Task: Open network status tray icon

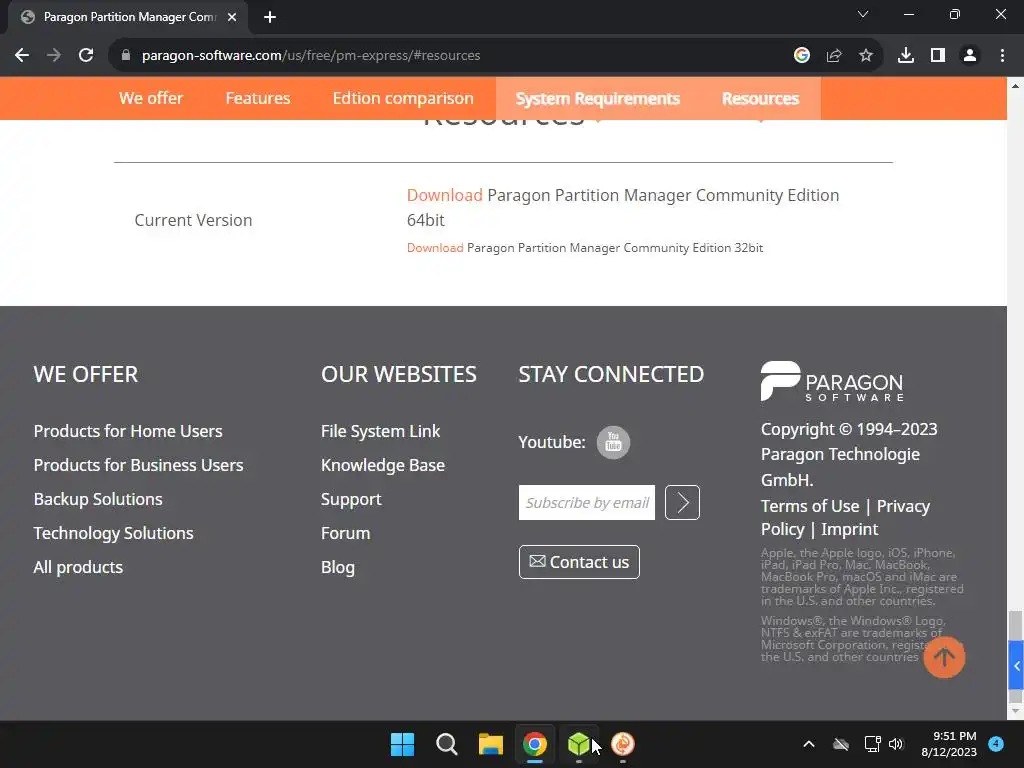Action: 872,744
